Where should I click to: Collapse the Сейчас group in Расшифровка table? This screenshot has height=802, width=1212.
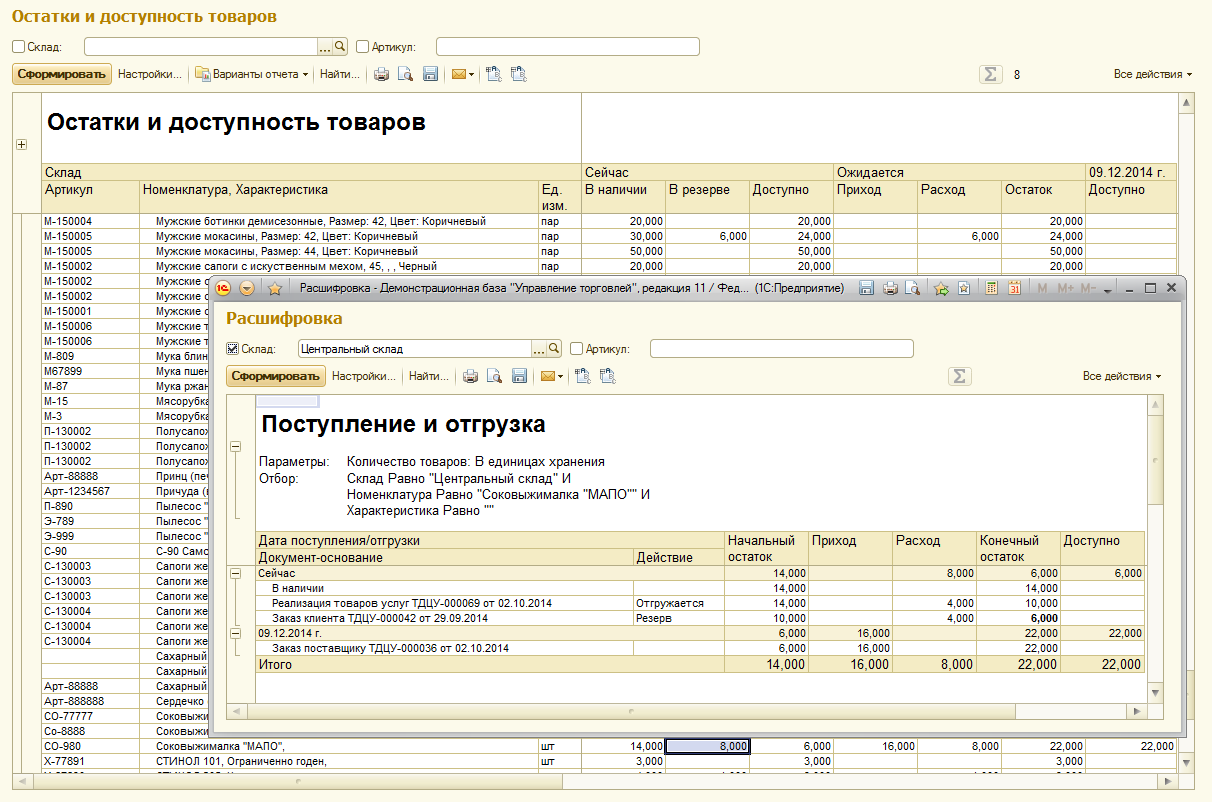[236, 574]
